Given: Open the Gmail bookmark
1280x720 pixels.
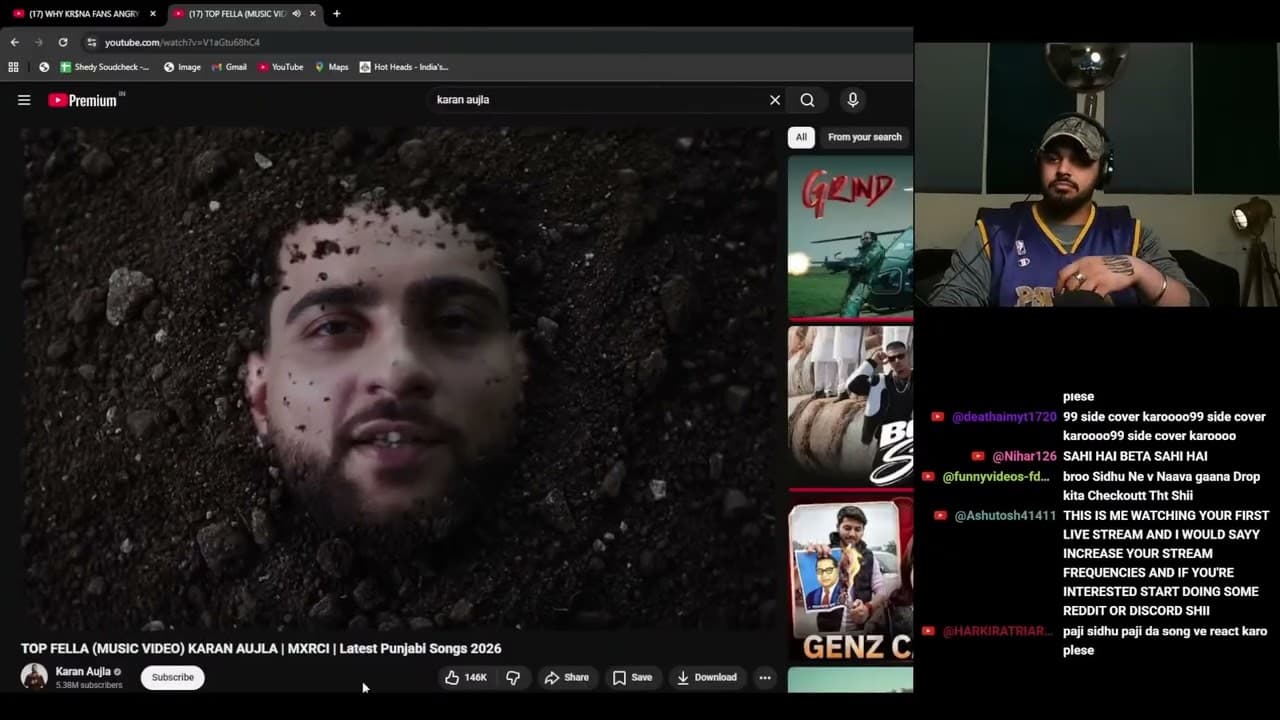Looking at the screenshot, I should pos(229,67).
